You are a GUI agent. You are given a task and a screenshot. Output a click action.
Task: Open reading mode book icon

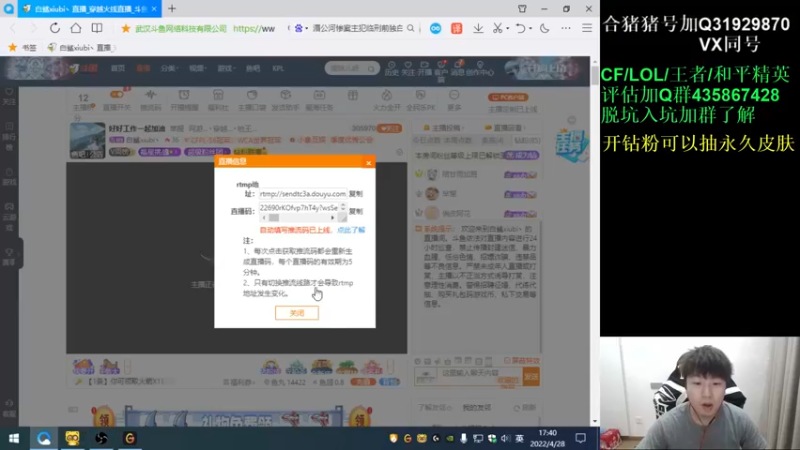coord(97,29)
